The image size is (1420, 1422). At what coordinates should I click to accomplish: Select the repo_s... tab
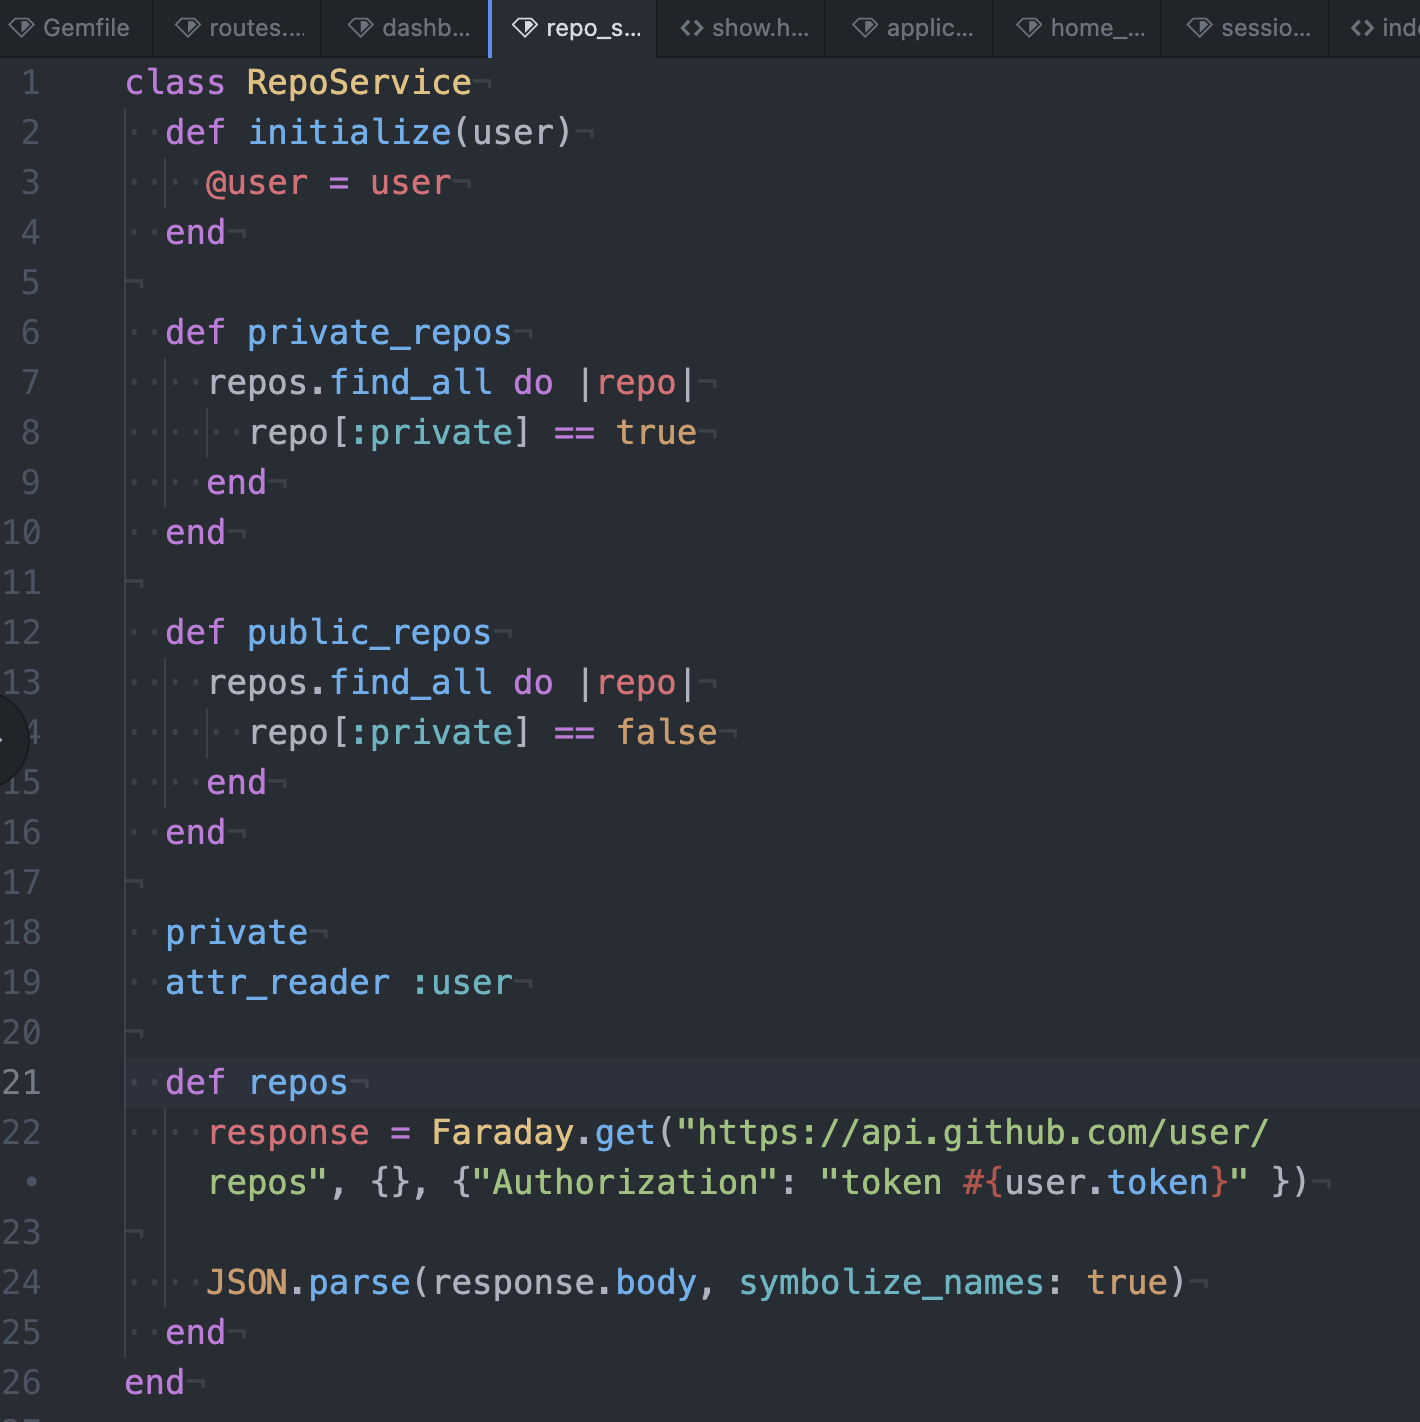(x=574, y=28)
